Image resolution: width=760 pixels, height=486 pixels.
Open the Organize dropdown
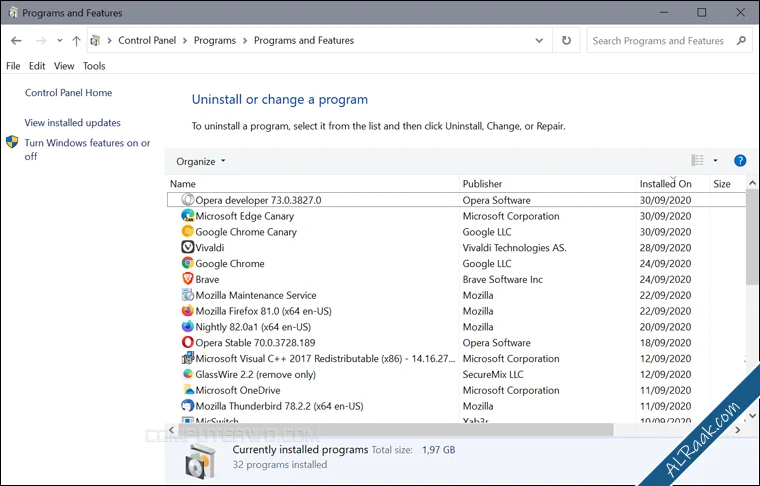tap(201, 161)
